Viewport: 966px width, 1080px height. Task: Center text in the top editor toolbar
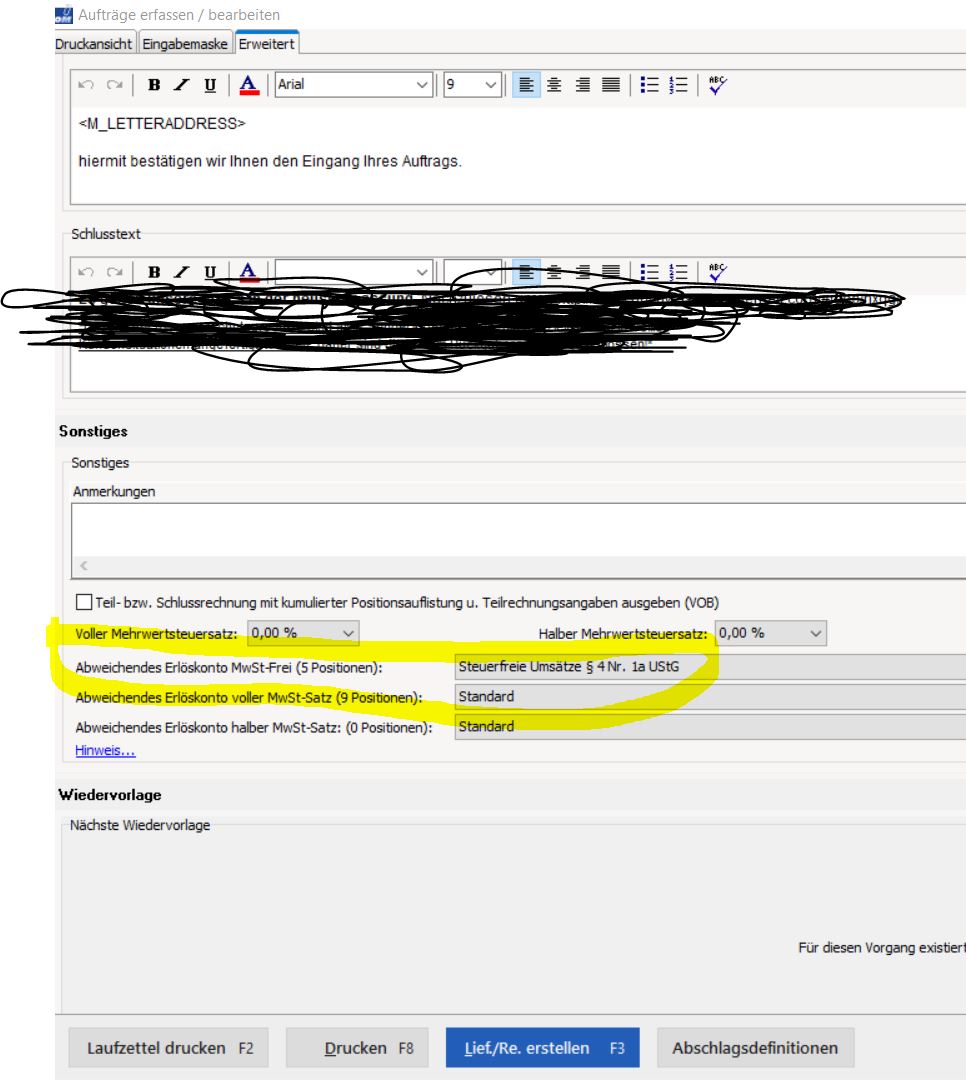tap(554, 85)
